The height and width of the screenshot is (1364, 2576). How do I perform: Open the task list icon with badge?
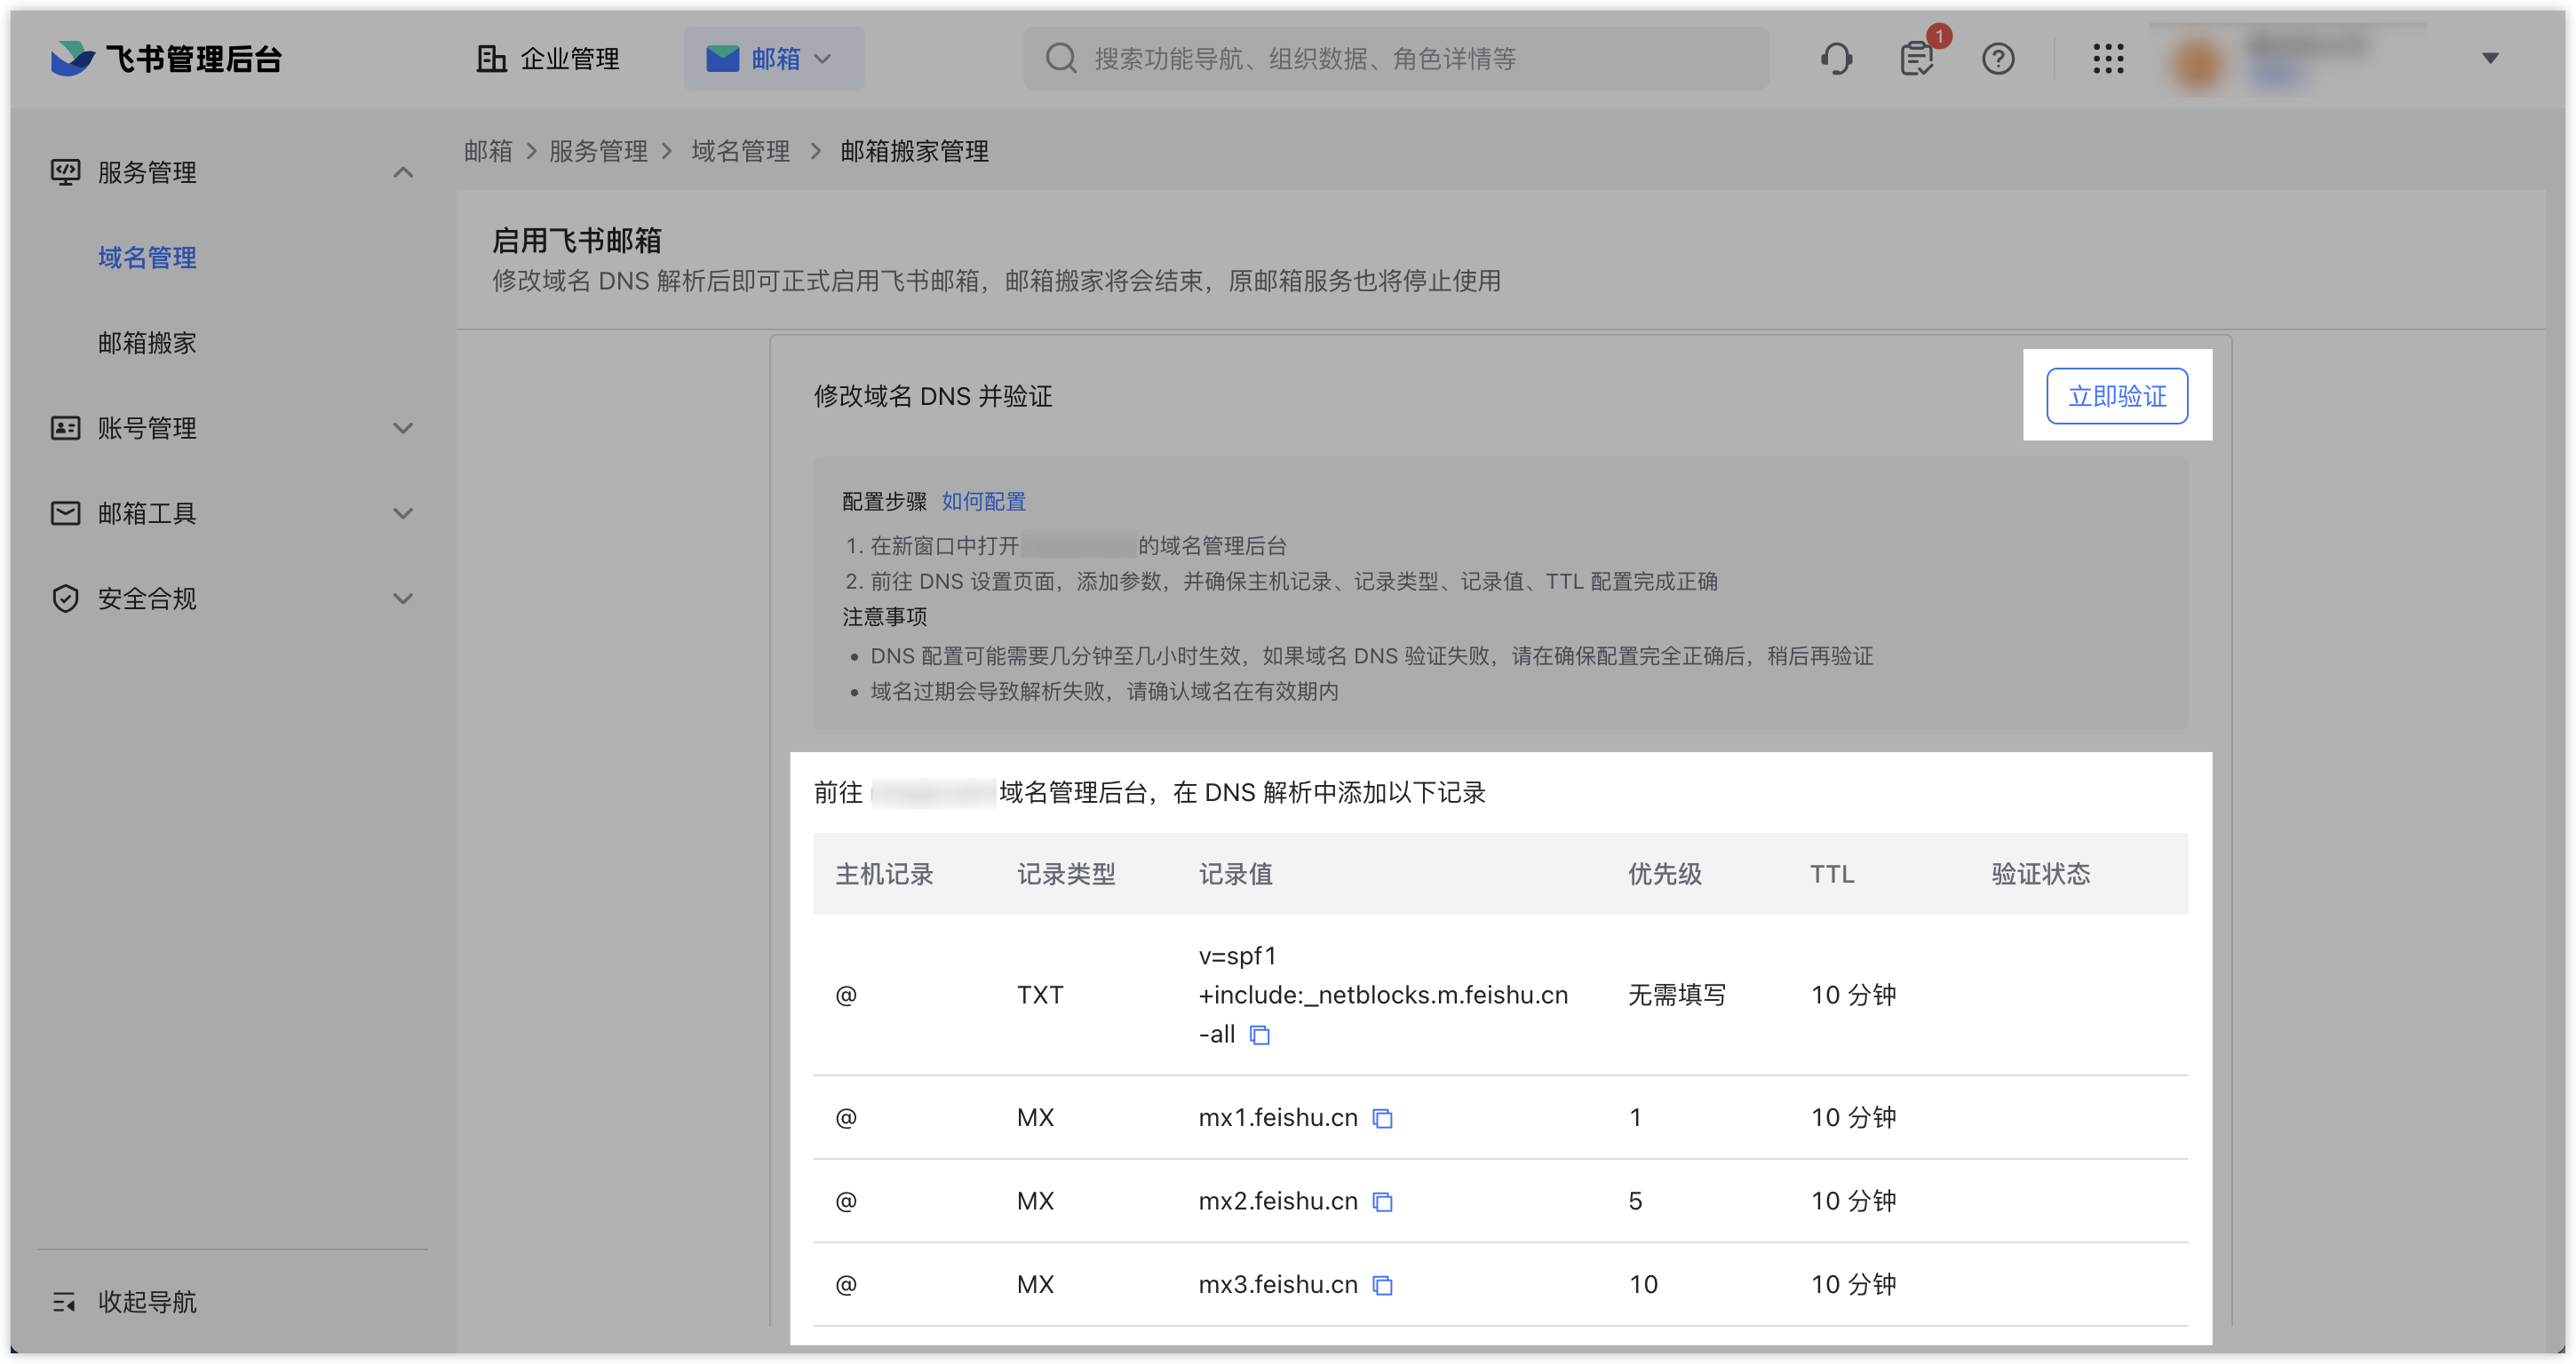point(1917,59)
